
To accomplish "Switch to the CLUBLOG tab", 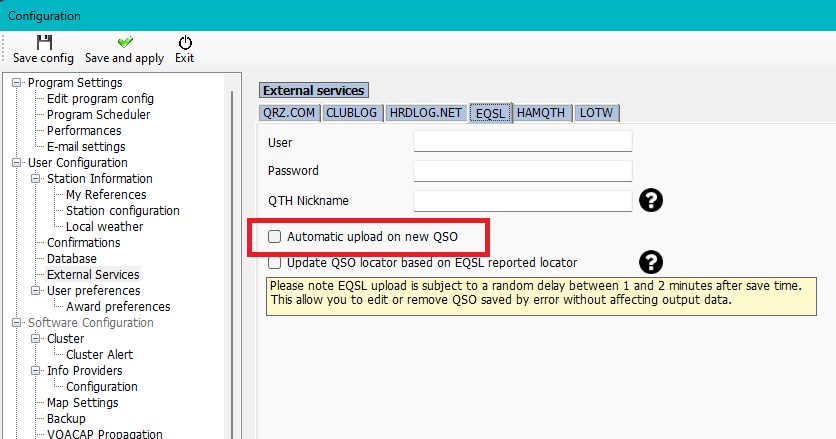I will point(351,113).
